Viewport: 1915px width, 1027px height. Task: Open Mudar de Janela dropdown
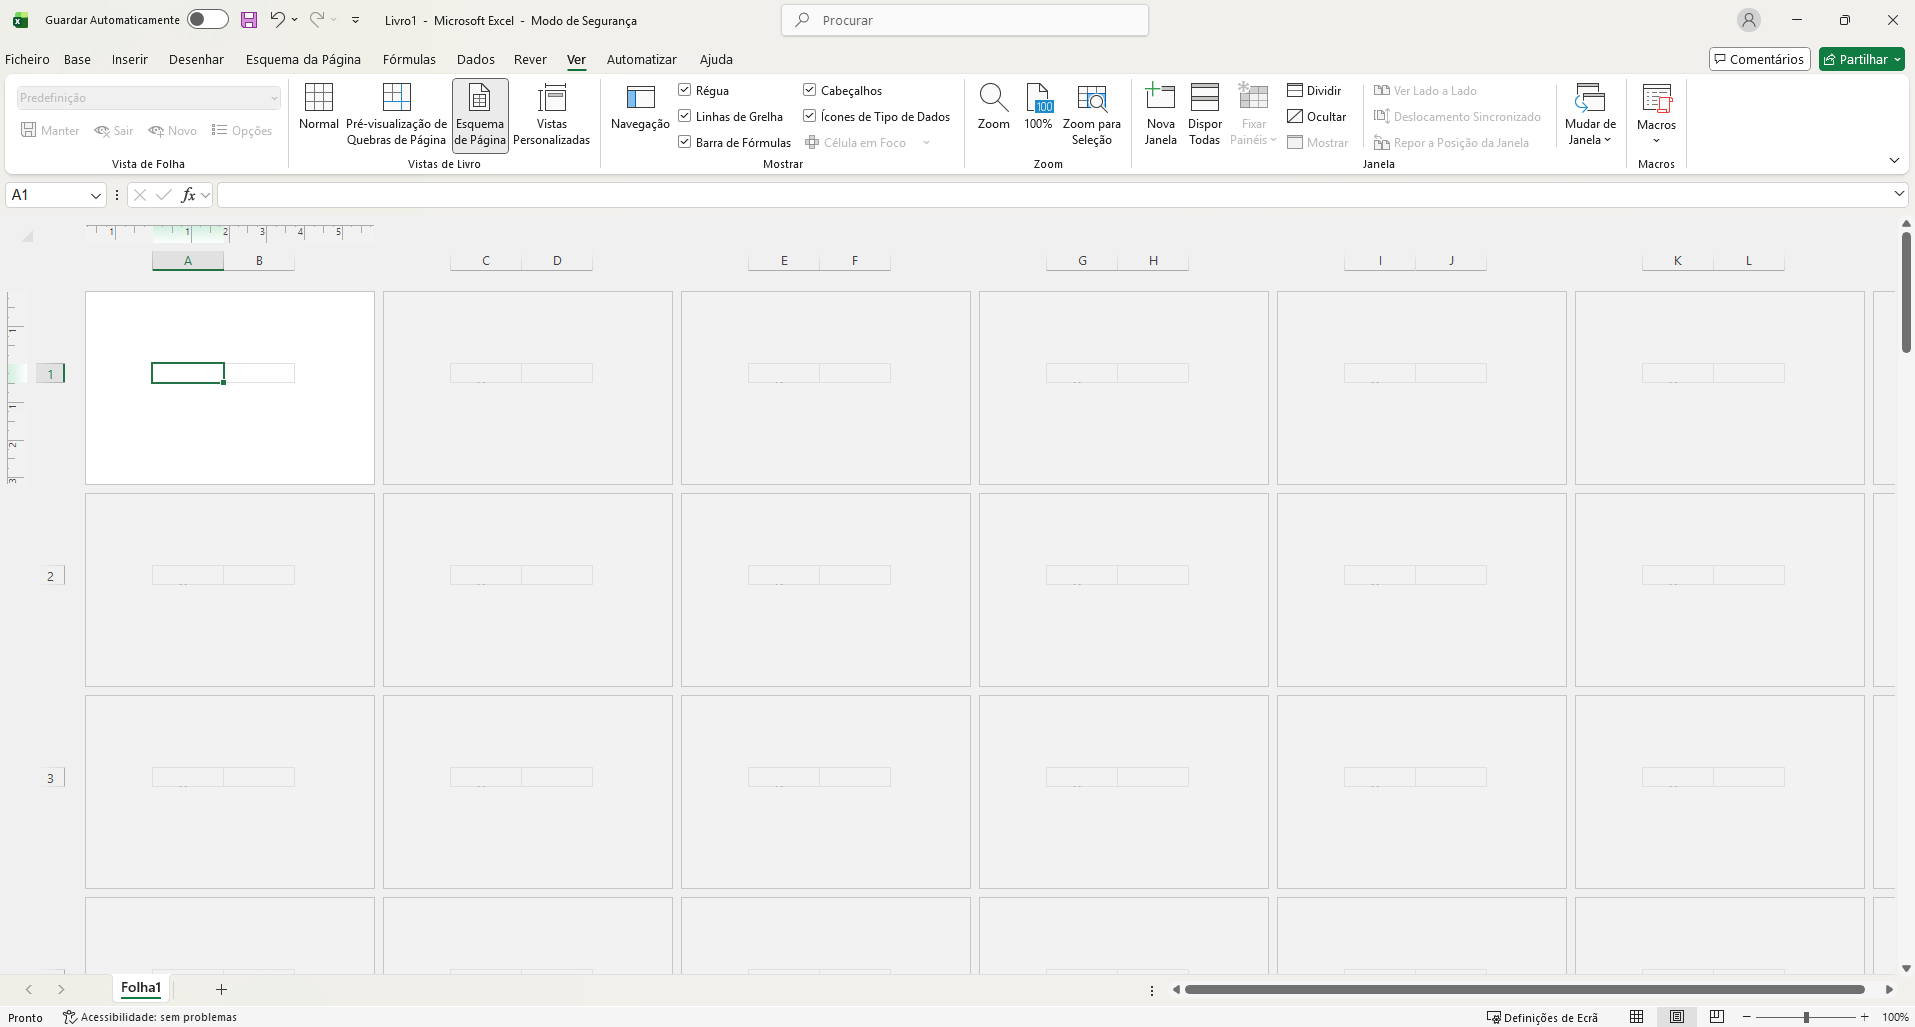(1590, 114)
